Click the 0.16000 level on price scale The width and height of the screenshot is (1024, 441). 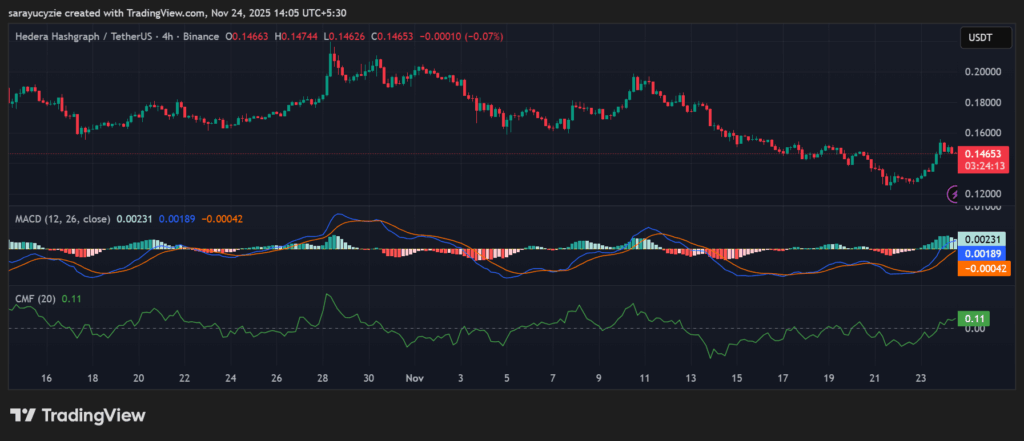(983, 132)
